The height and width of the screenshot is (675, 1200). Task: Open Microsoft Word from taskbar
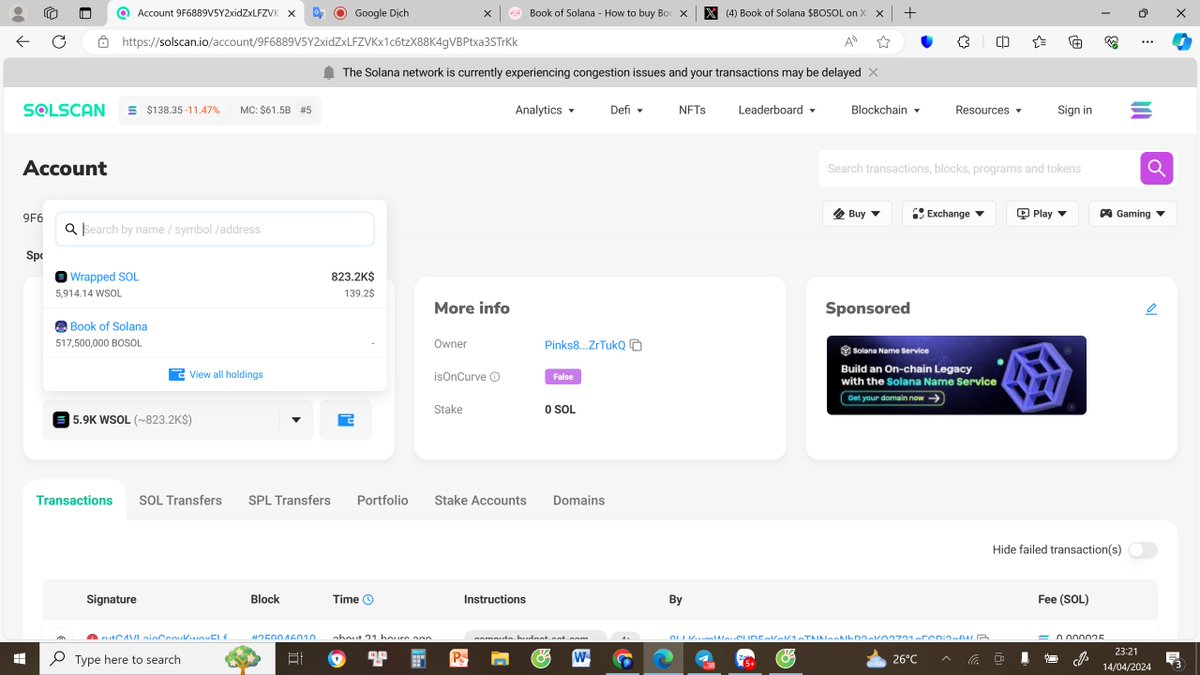[x=581, y=659]
